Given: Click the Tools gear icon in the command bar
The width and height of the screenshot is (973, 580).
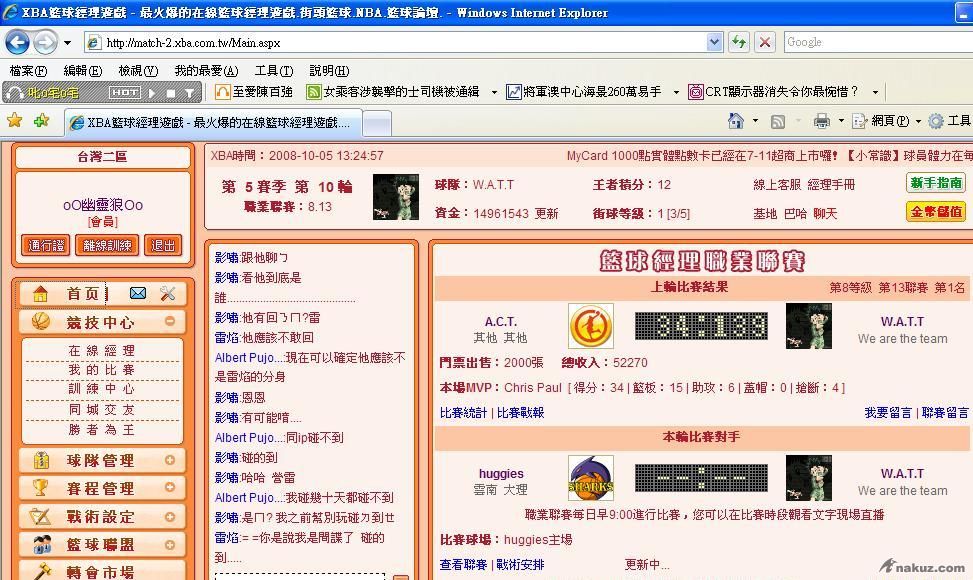Looking at the screenshot, I should coord(936,122).
